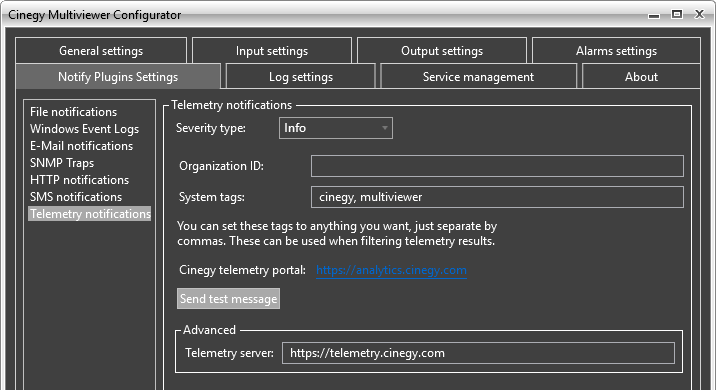The width and height of the screenshot is (716, 390).
Task: Minimize the Configurator window
Action: [654, 15]
